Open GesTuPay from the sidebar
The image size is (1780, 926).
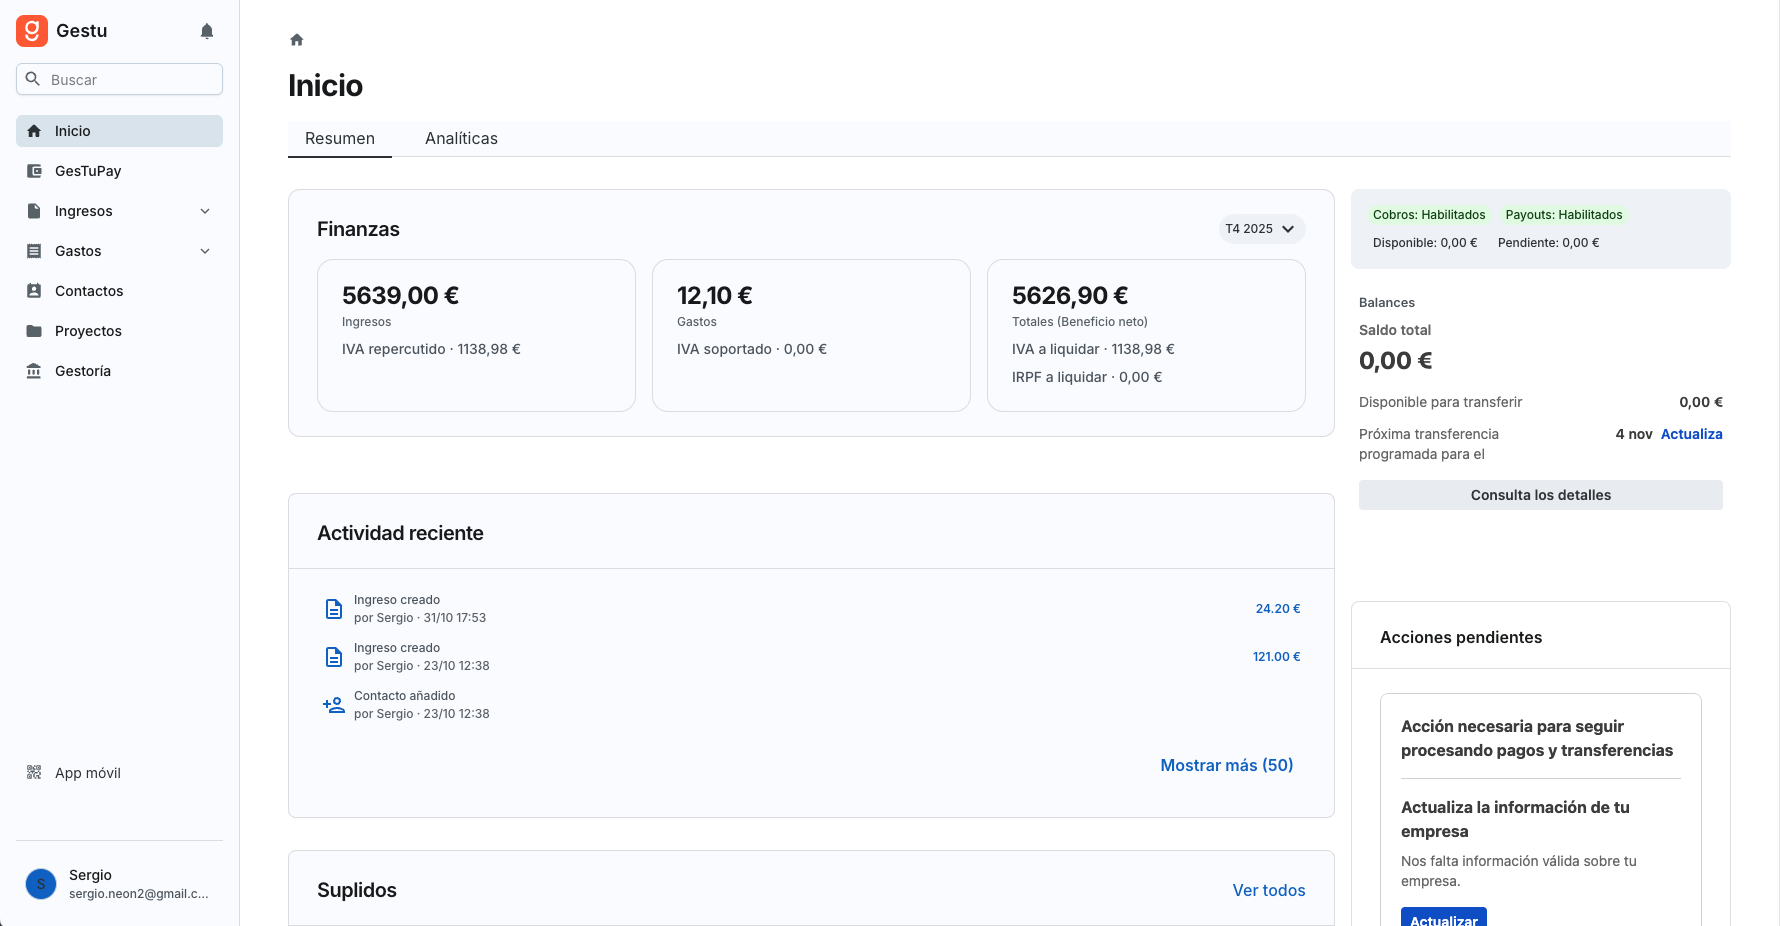88,171
